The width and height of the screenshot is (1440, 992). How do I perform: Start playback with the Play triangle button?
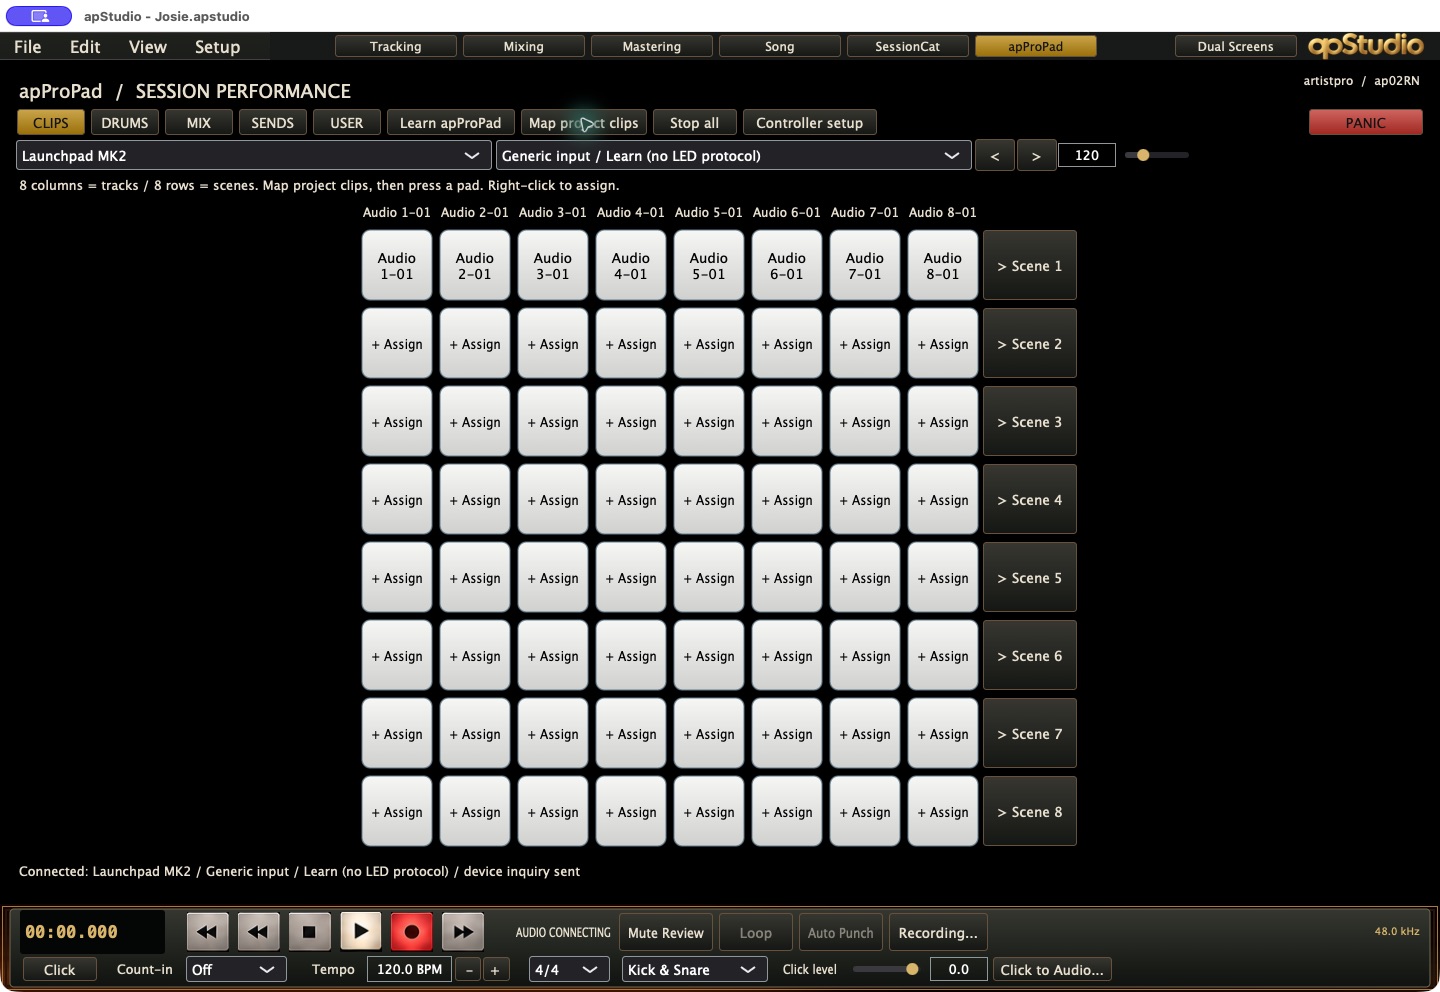(x=360, y=932)
